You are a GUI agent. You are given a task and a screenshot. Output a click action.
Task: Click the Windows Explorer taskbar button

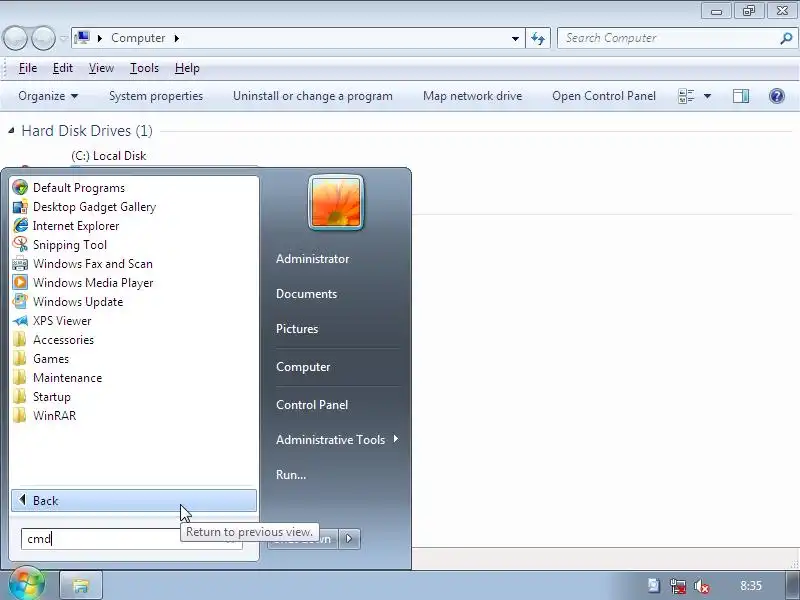(x=81, y=585)
